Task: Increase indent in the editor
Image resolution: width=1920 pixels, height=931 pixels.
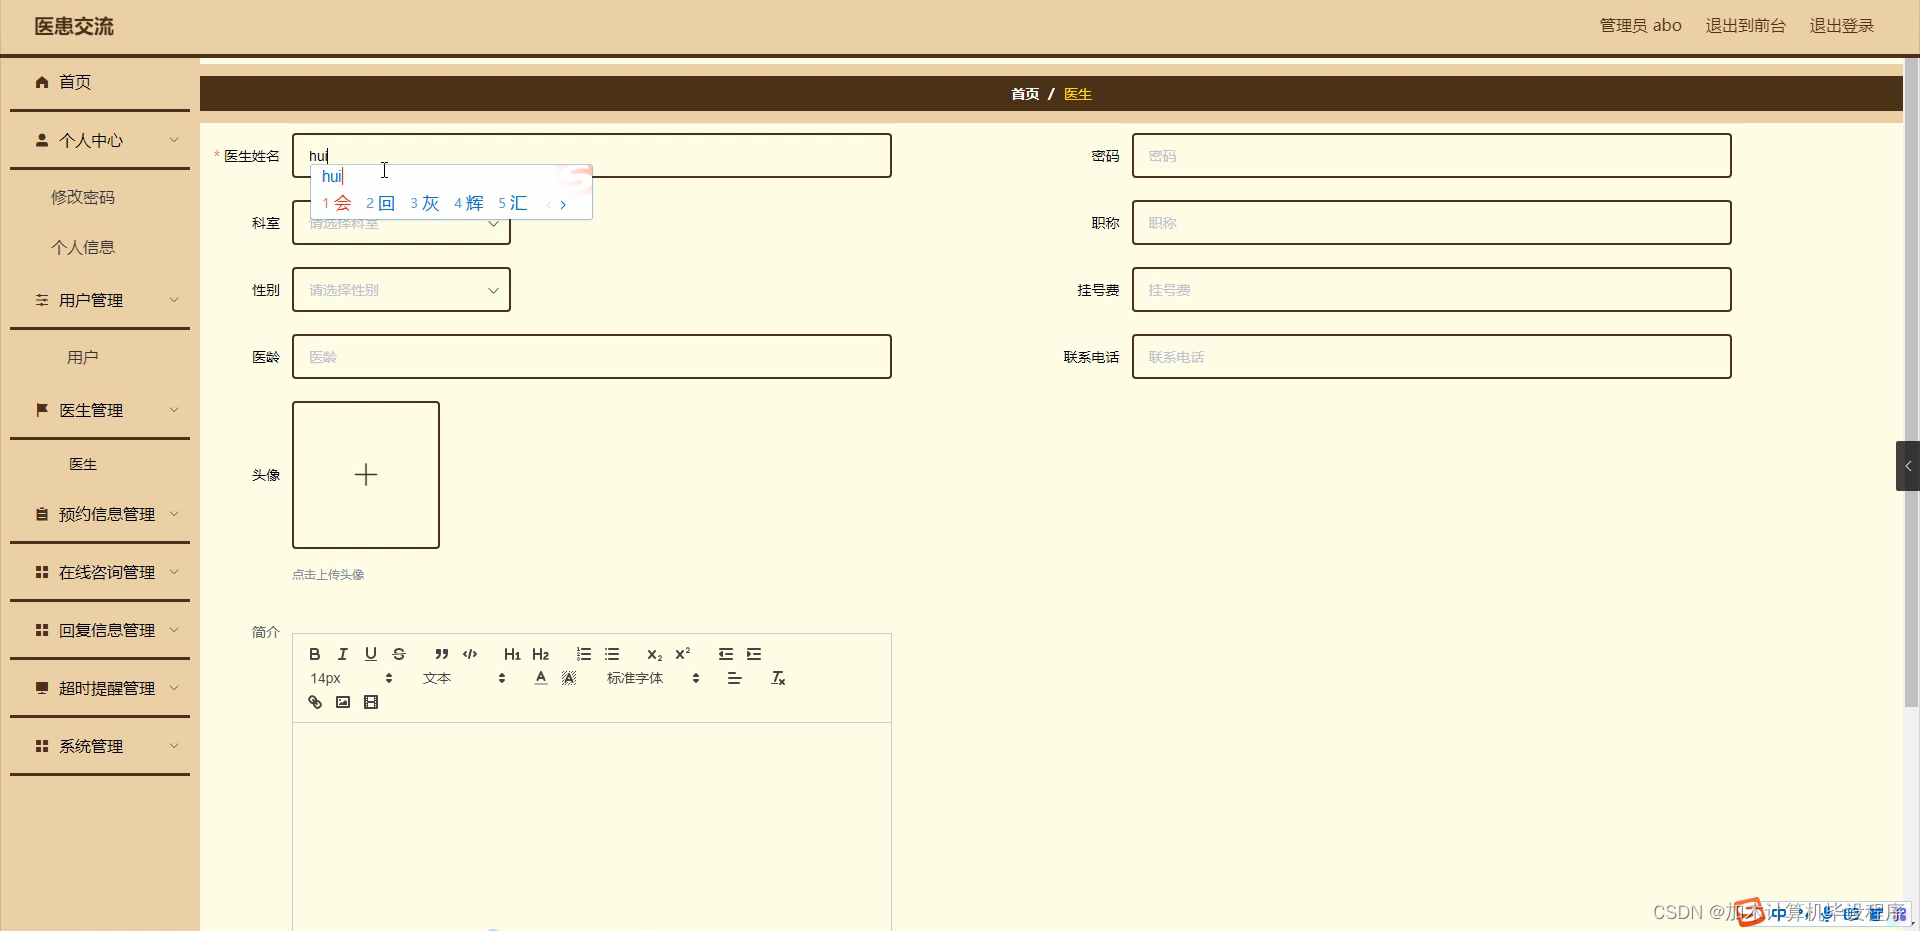Action: [754, 654]
